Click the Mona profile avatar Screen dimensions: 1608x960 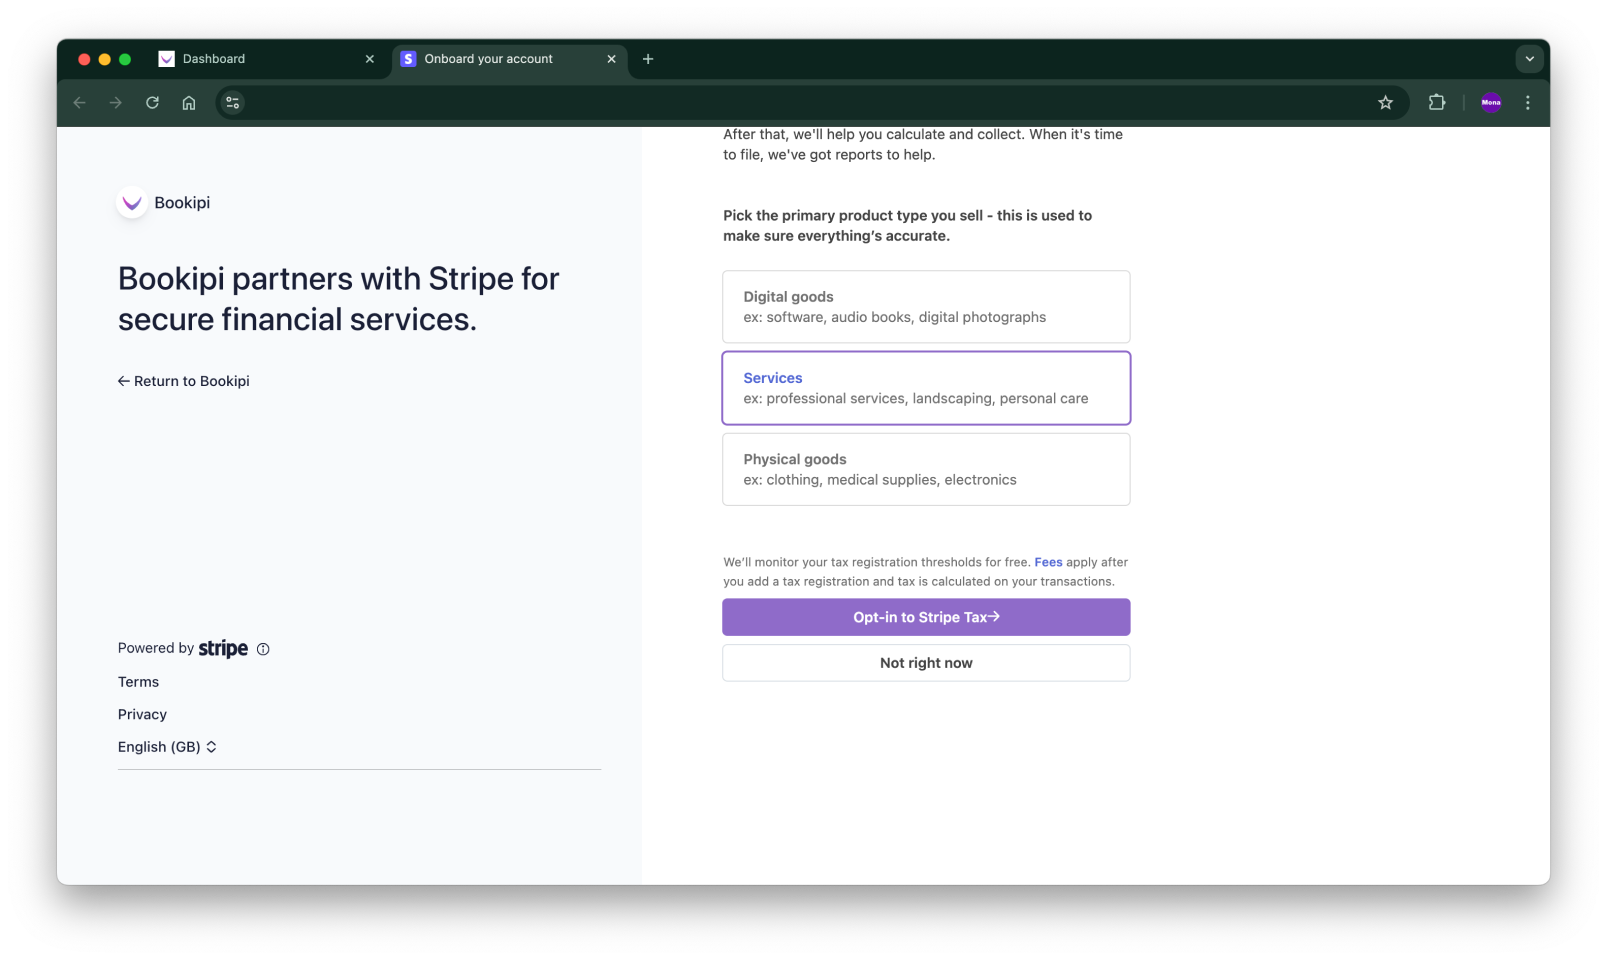click(1490, 102)
